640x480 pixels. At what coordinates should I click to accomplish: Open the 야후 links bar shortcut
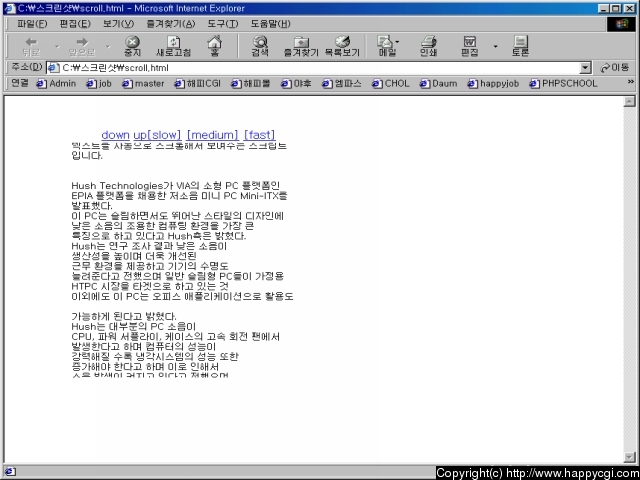296,83
